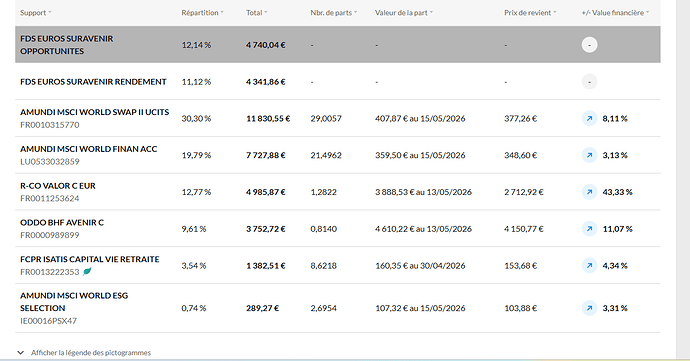Click total amount 4 985,87 €
690x361 pixels.
[266, 192]
